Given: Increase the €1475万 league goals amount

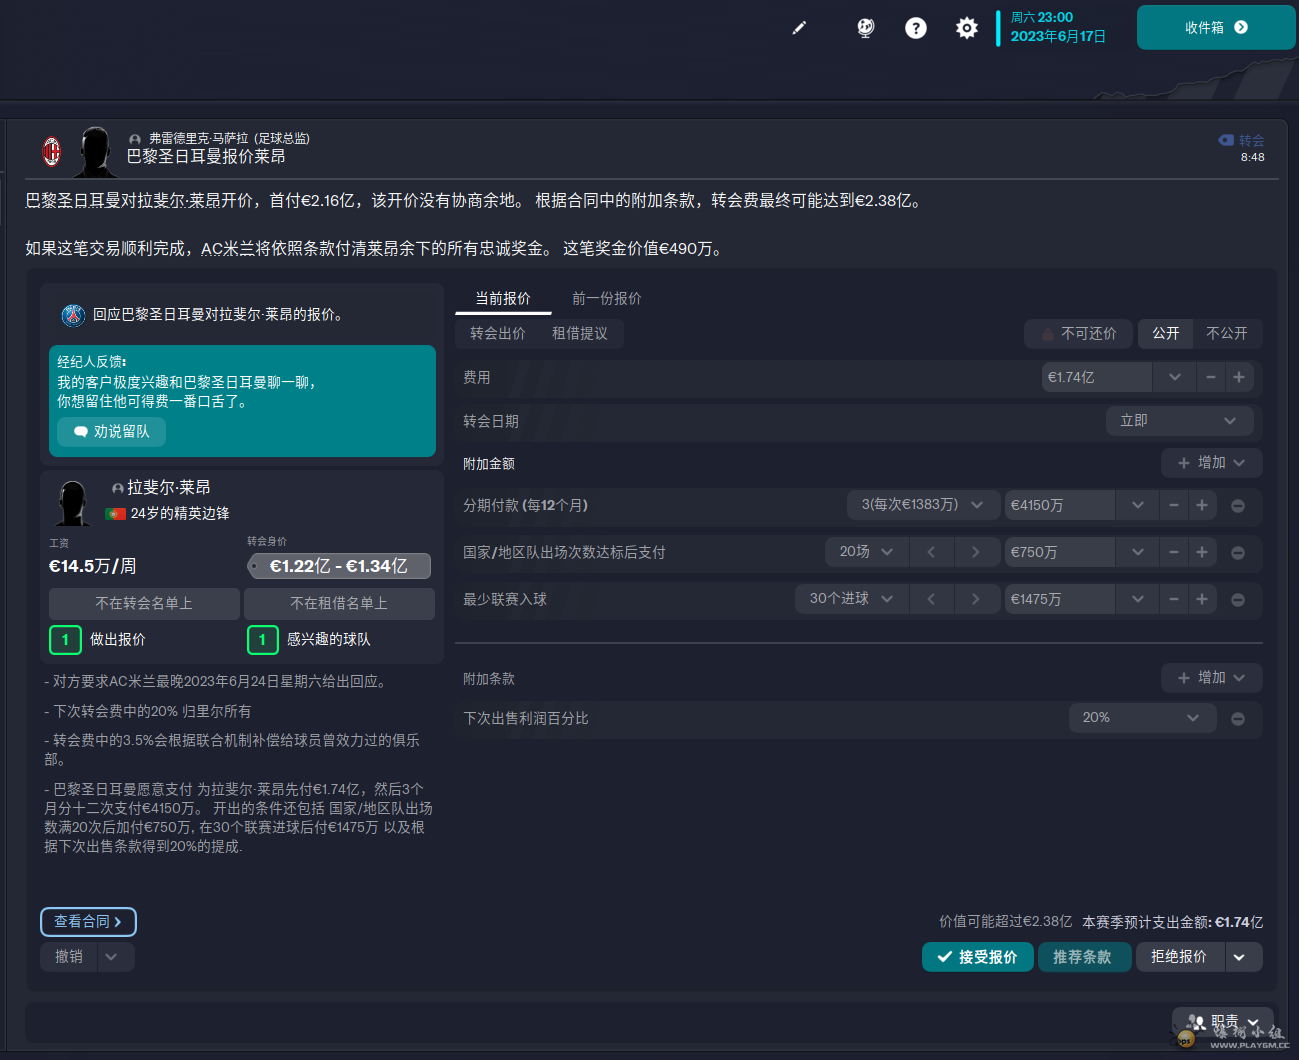Looking at the screenshot, I should (1202, 599).
